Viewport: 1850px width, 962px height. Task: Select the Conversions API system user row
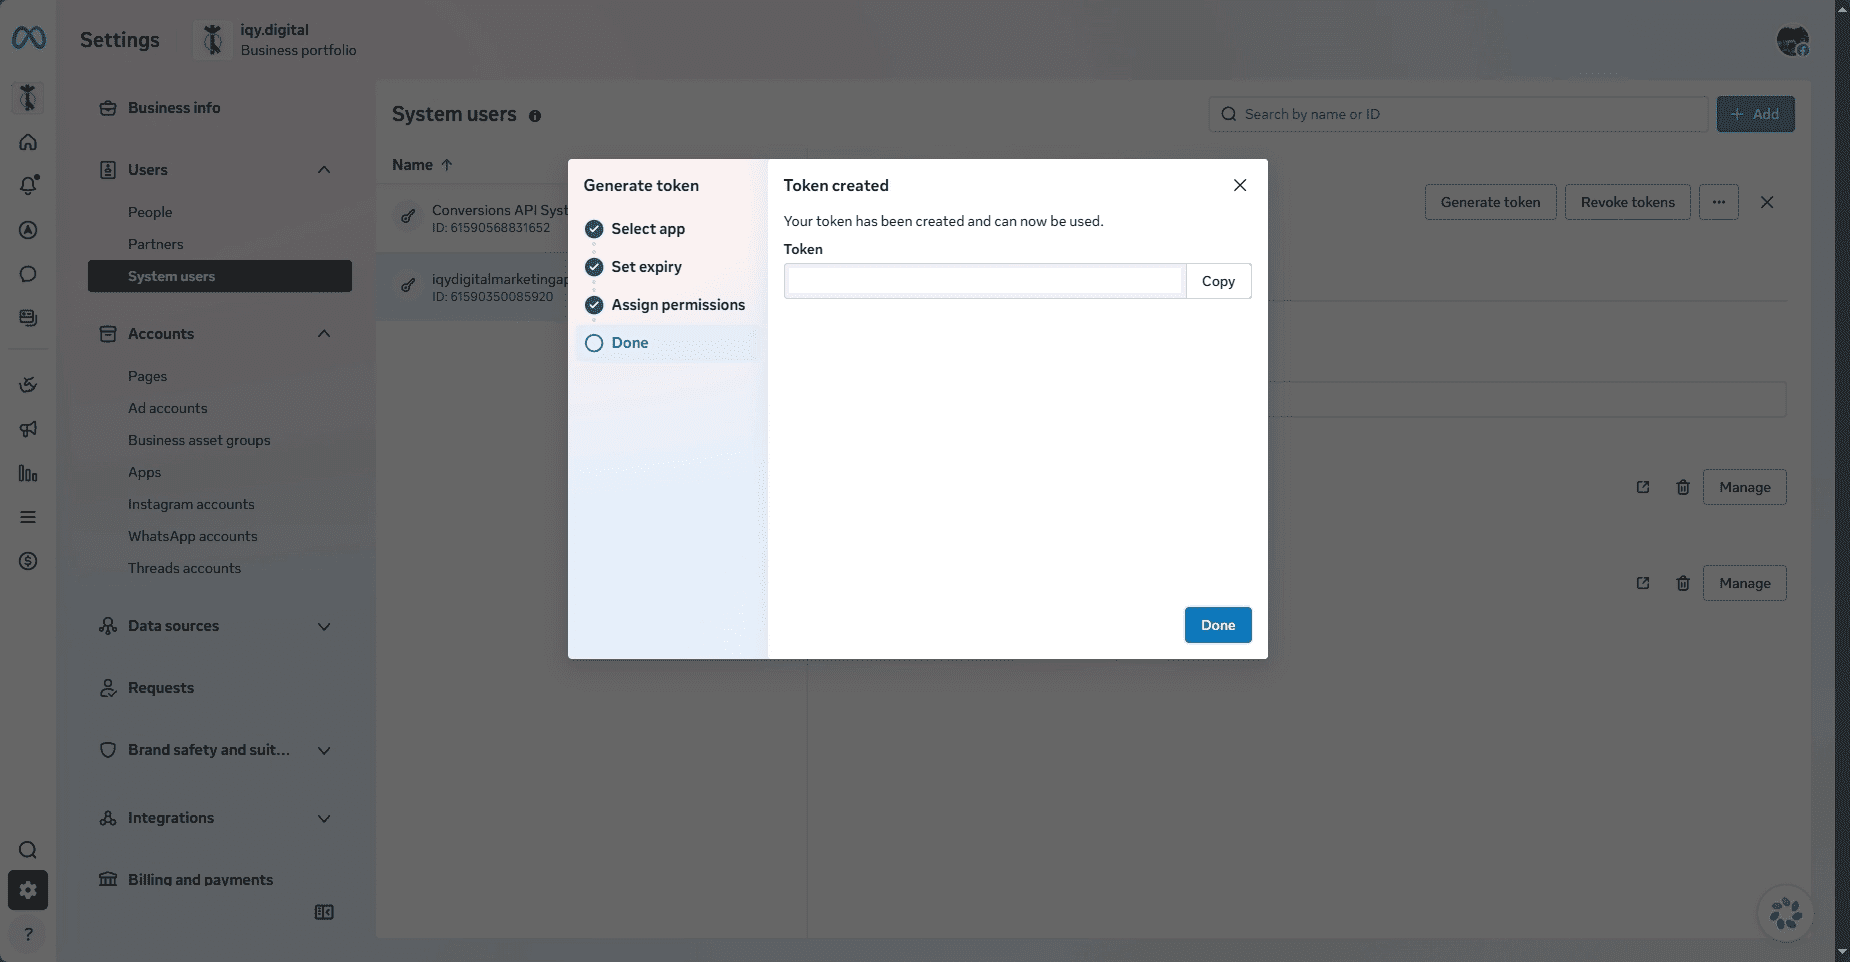pyautogui.click(x=473, y=218)
